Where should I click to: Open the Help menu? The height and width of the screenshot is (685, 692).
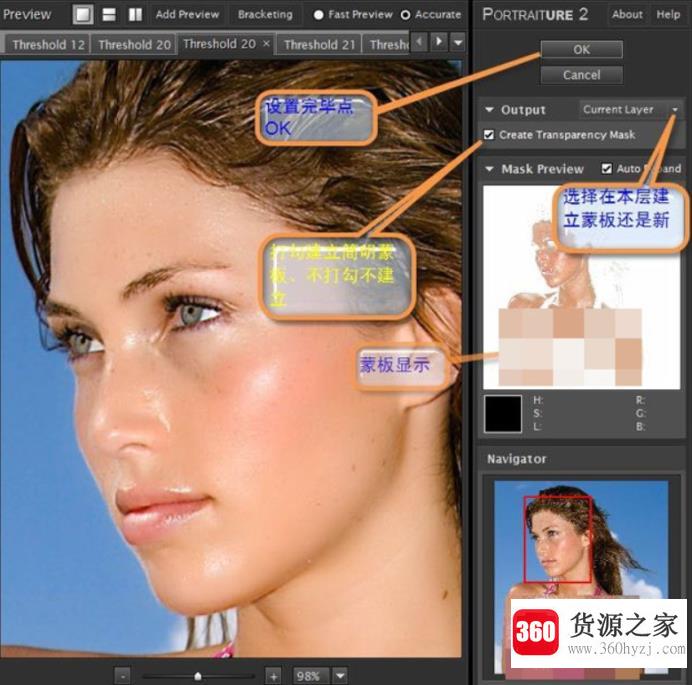[x=668, y=15]
